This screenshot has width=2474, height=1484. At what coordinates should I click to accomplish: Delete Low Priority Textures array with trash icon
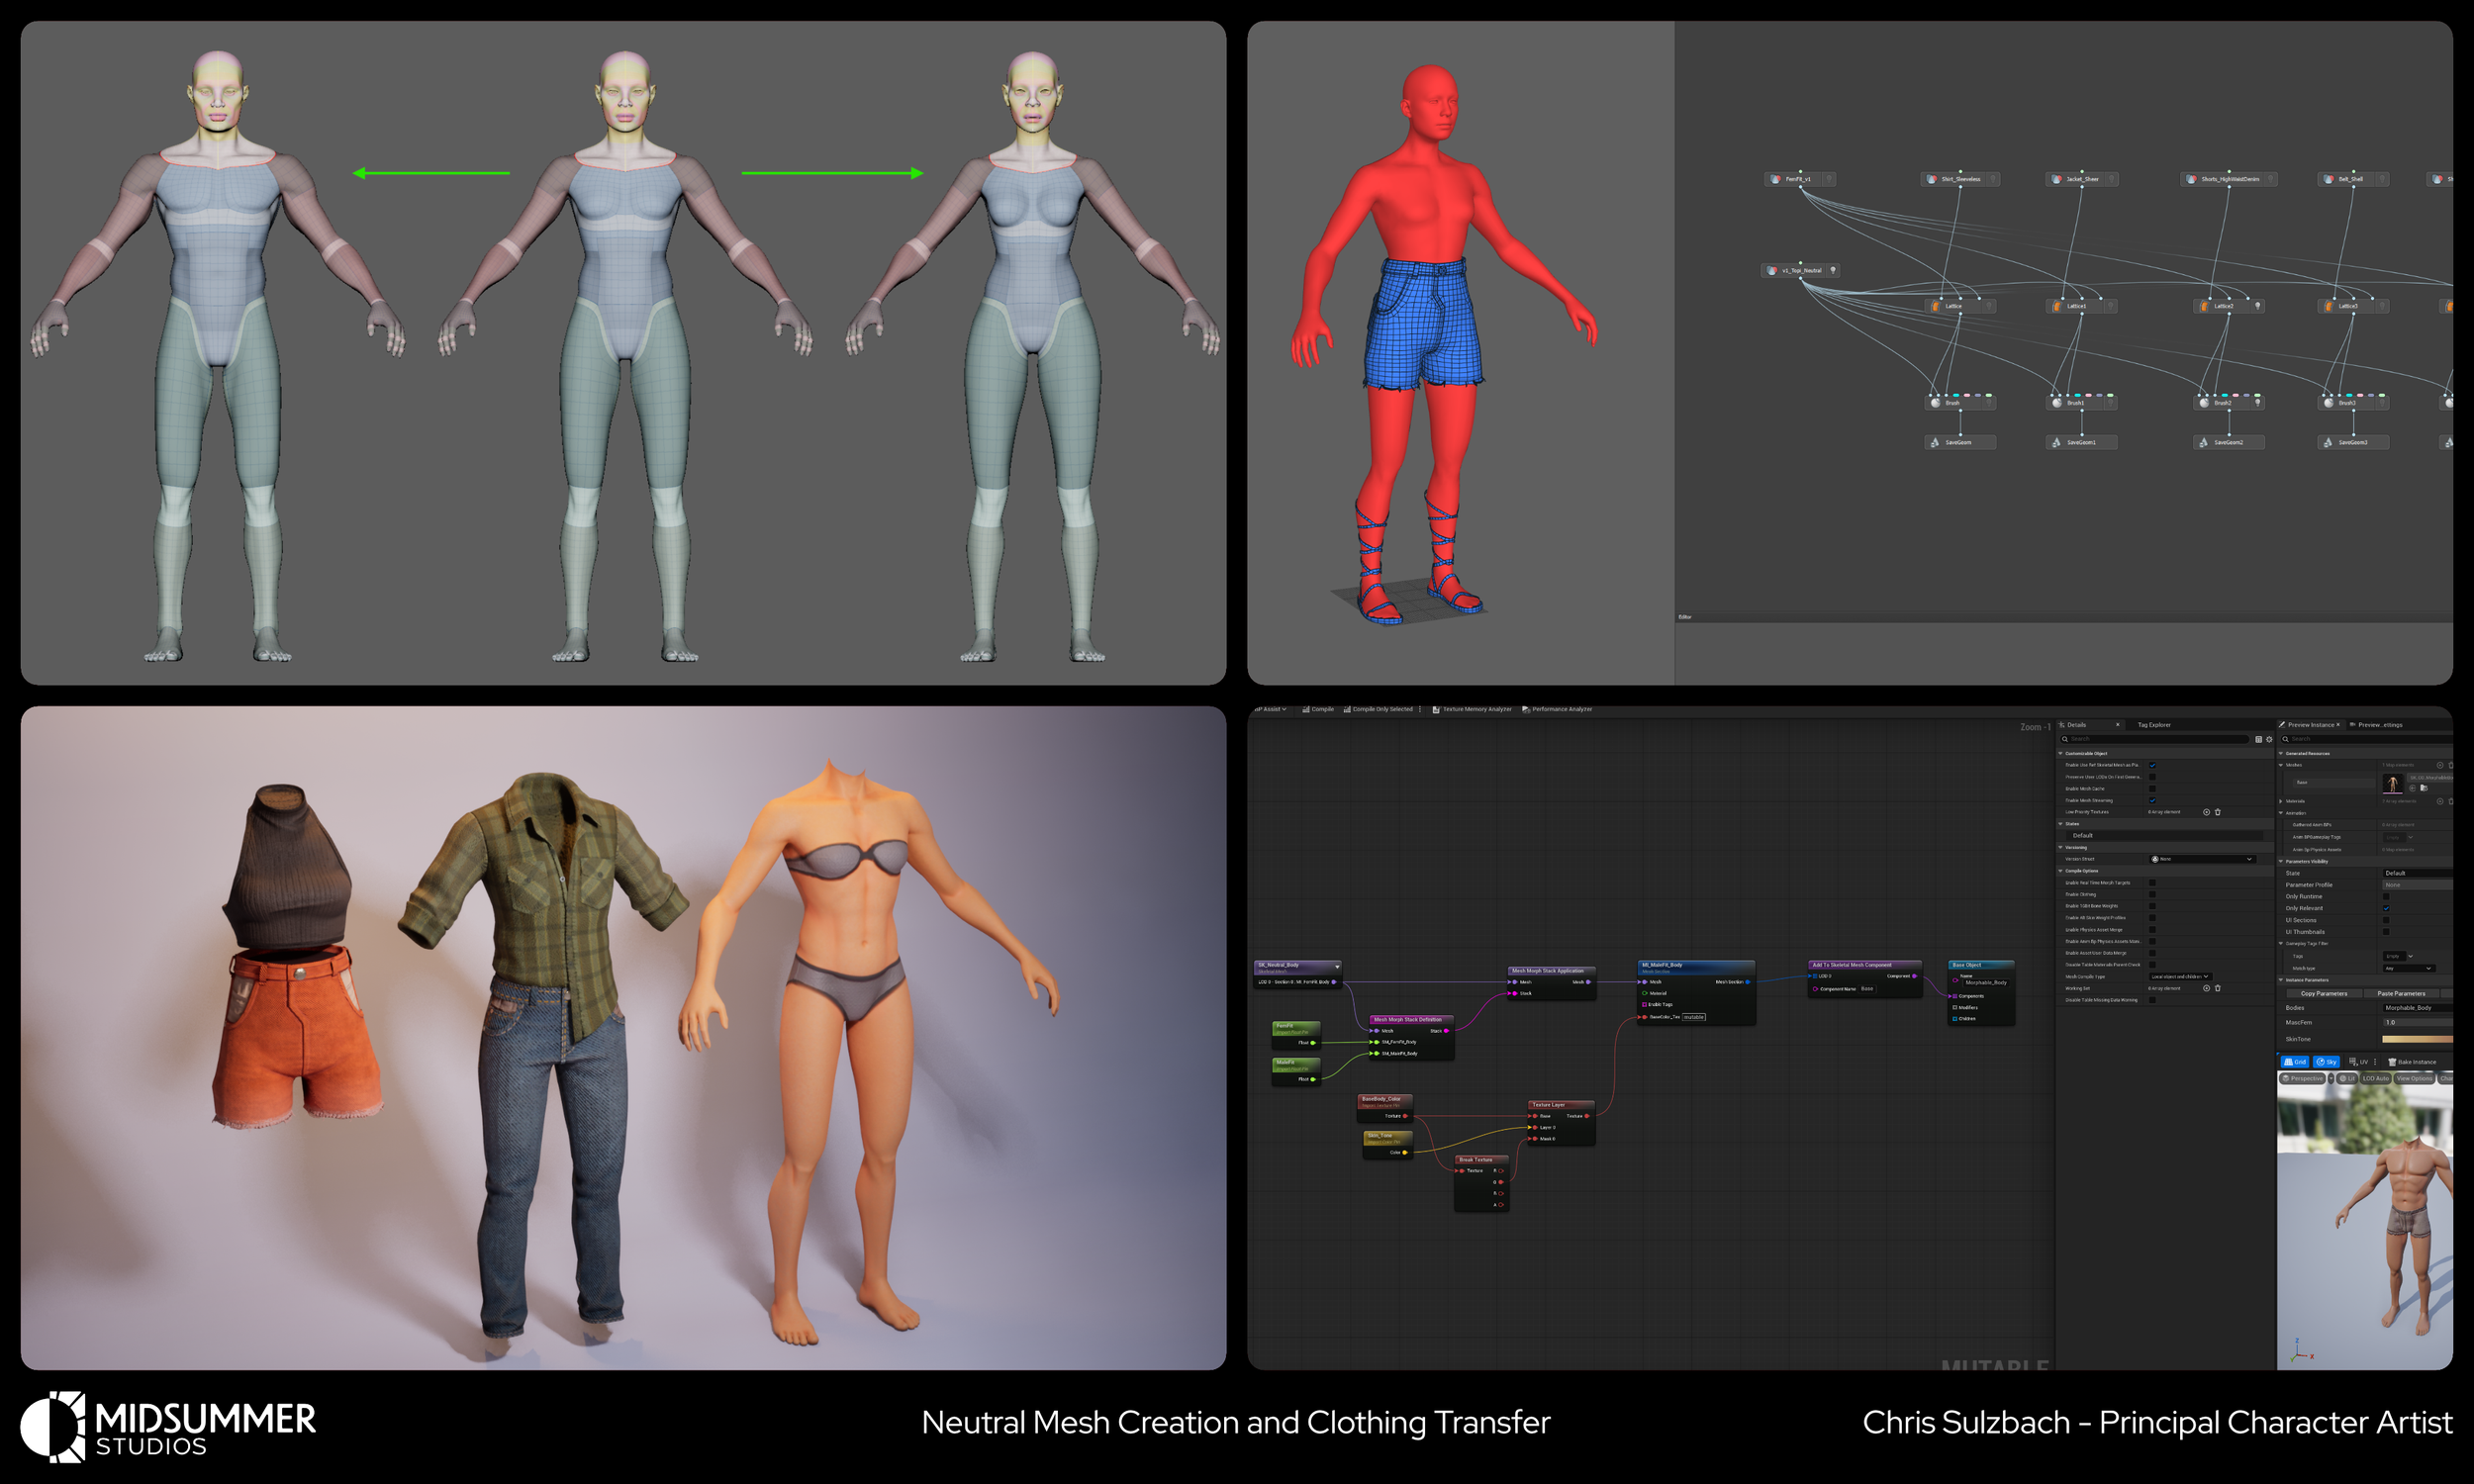2217,812
